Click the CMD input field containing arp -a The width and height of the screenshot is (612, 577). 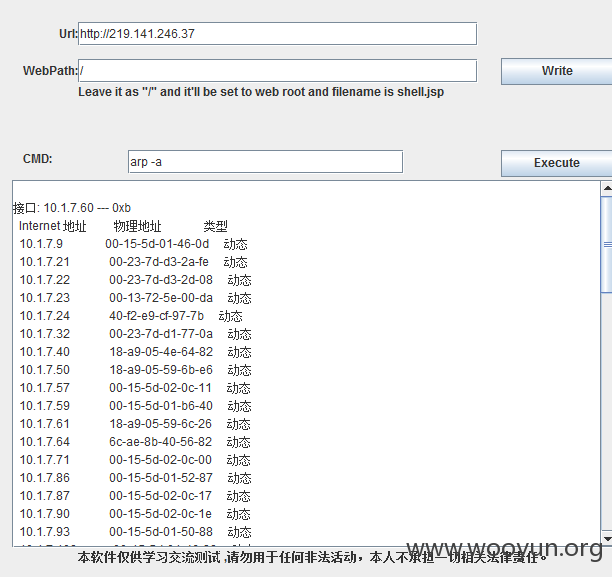point(265,162)
